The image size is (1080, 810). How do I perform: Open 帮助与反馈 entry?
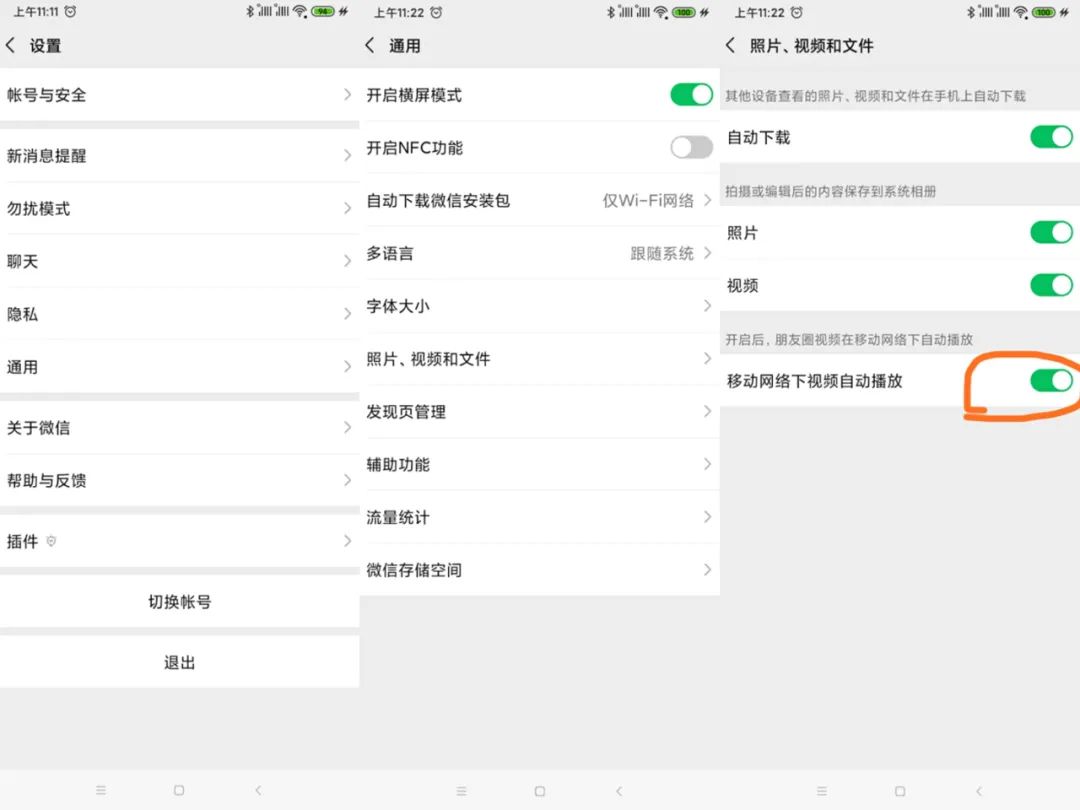[180, 480]
